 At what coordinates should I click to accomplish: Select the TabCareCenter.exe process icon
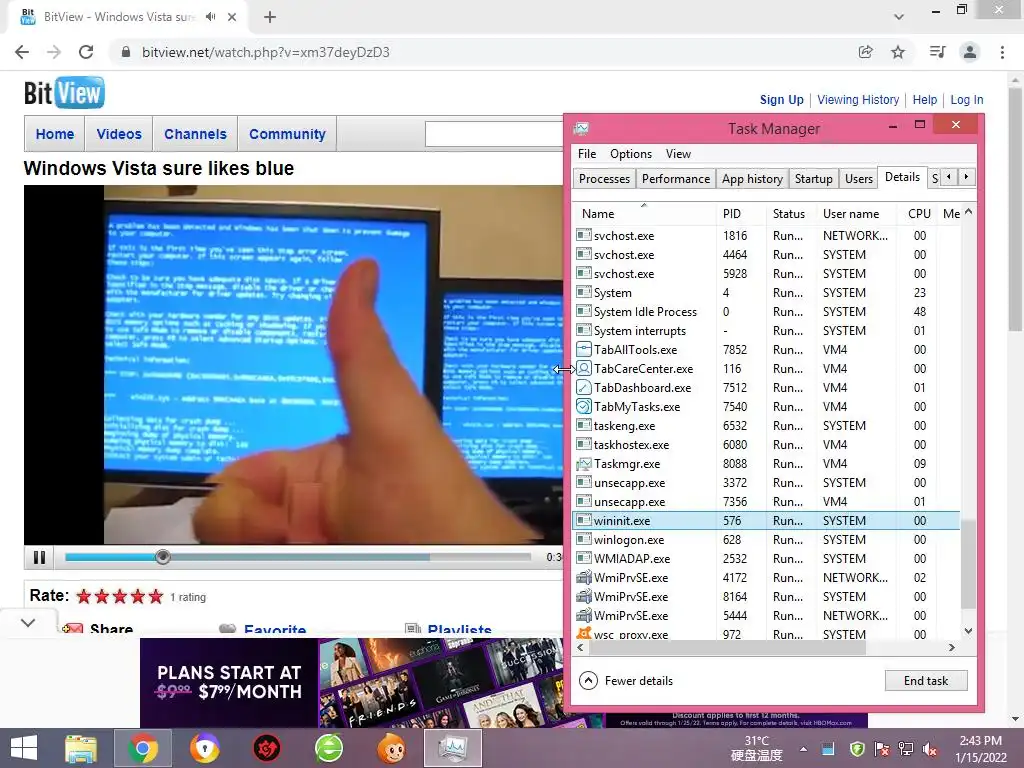click(x=584, y=368)
